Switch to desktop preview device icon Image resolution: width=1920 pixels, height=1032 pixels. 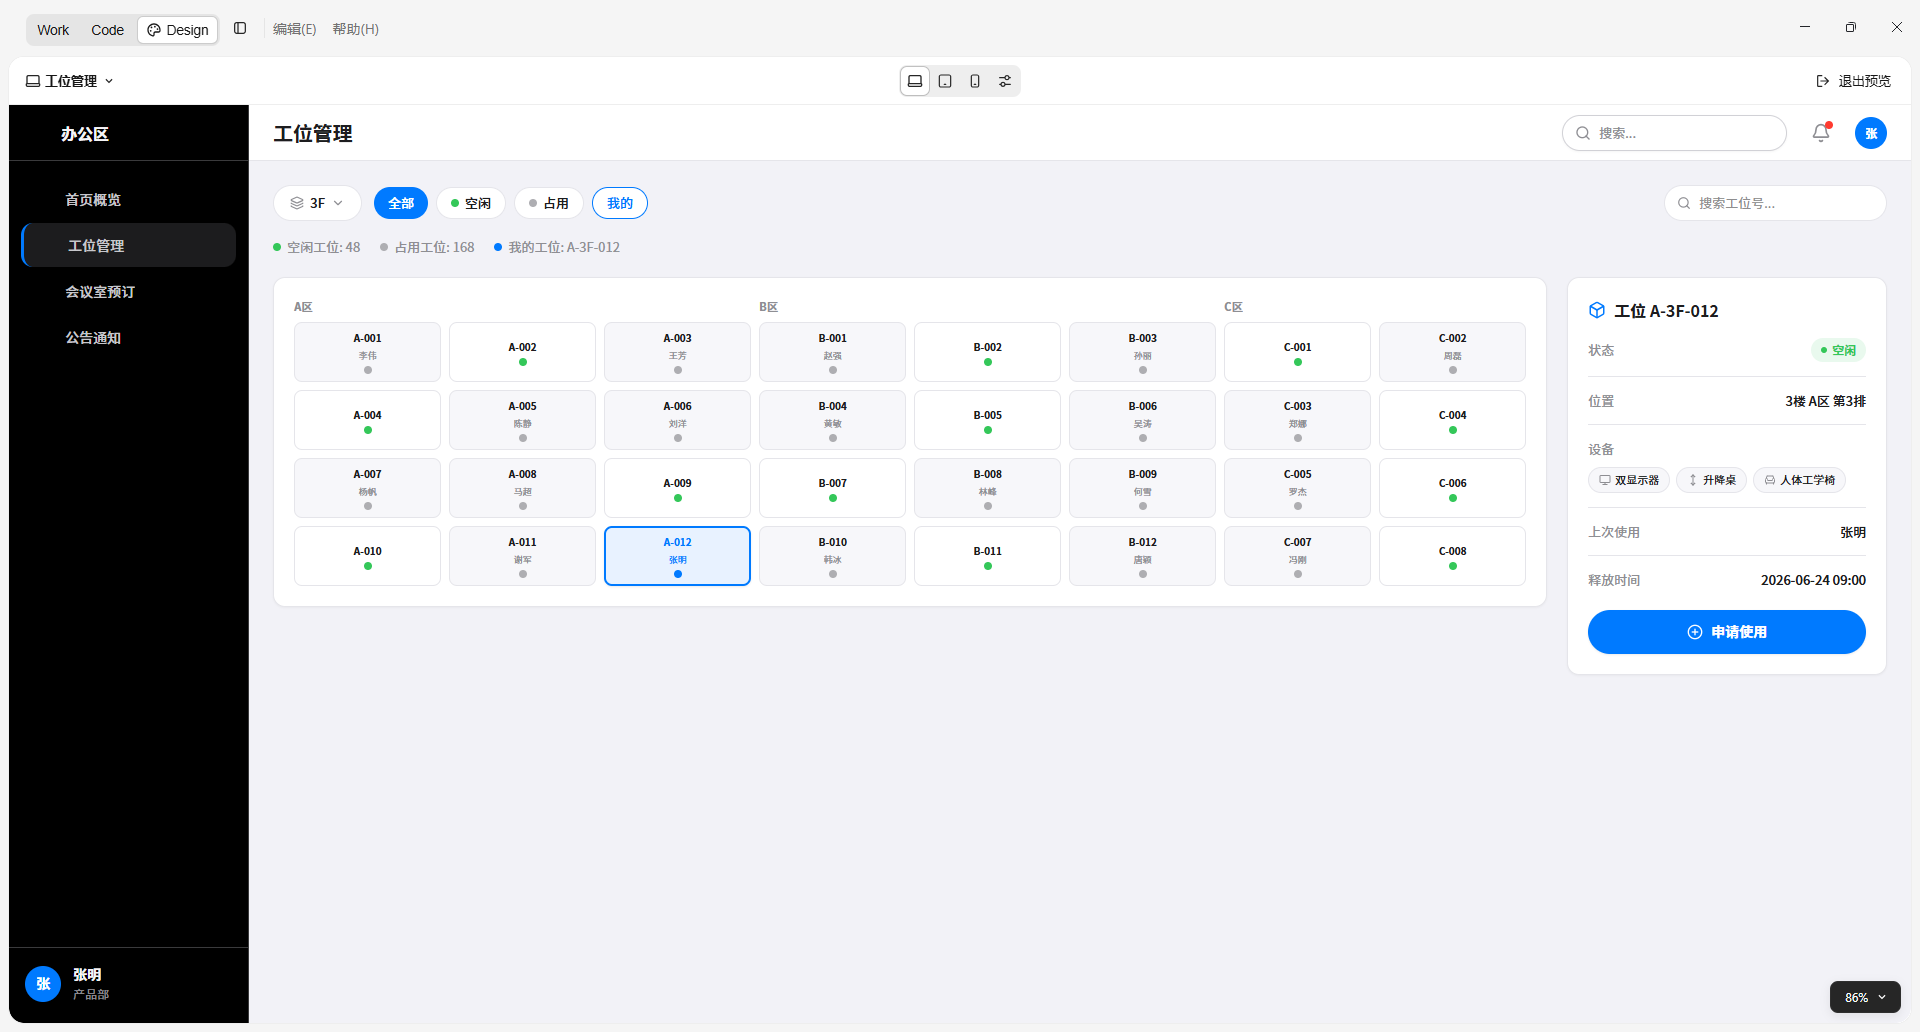(915, 81)
